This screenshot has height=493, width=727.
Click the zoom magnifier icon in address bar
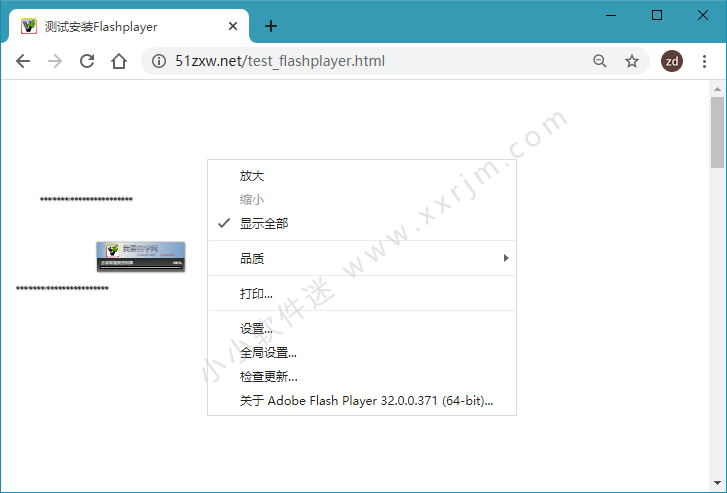click(599, 61)
